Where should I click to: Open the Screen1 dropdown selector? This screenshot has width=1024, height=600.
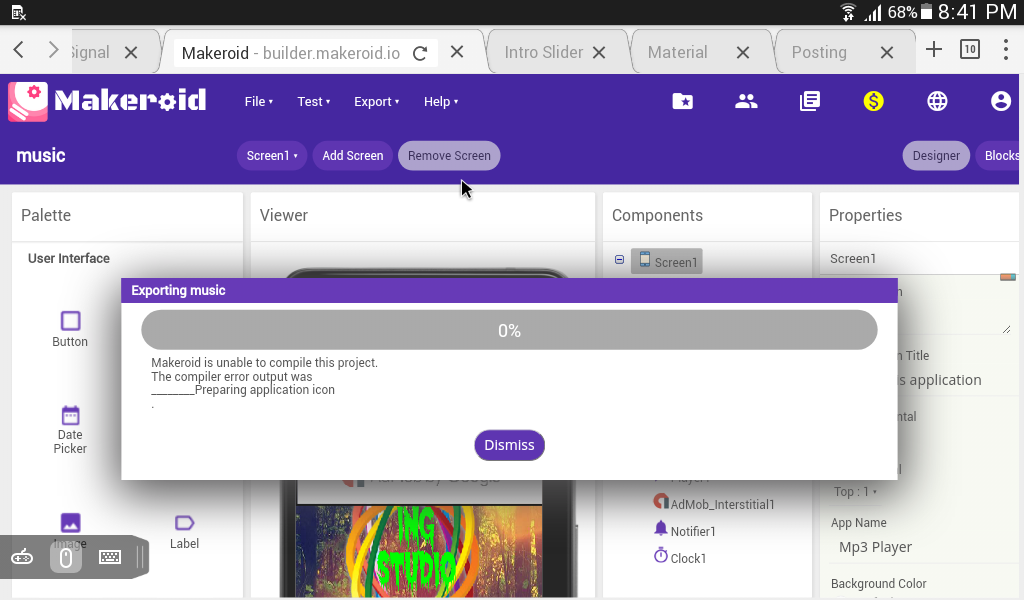(x=272, y=156)
